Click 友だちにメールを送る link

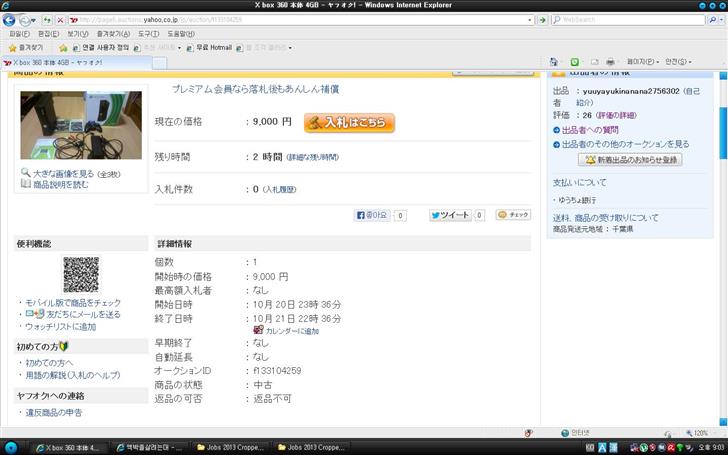click(x=83, y=314)
